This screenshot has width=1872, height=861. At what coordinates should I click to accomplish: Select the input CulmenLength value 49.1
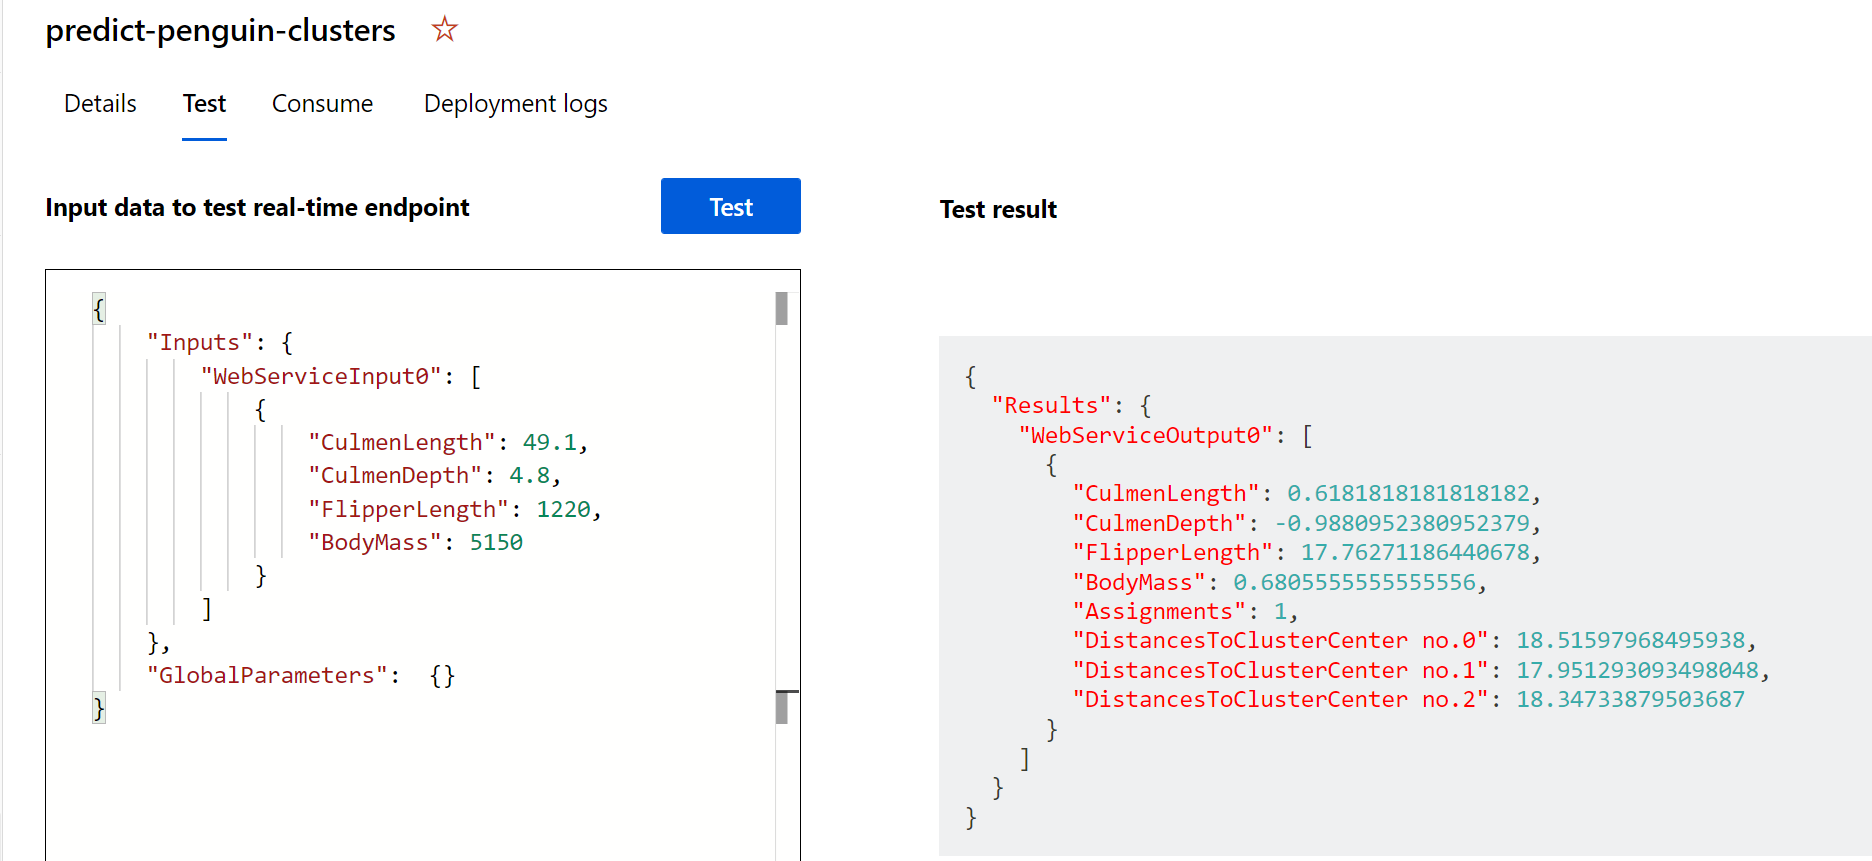tap(549, 442)
